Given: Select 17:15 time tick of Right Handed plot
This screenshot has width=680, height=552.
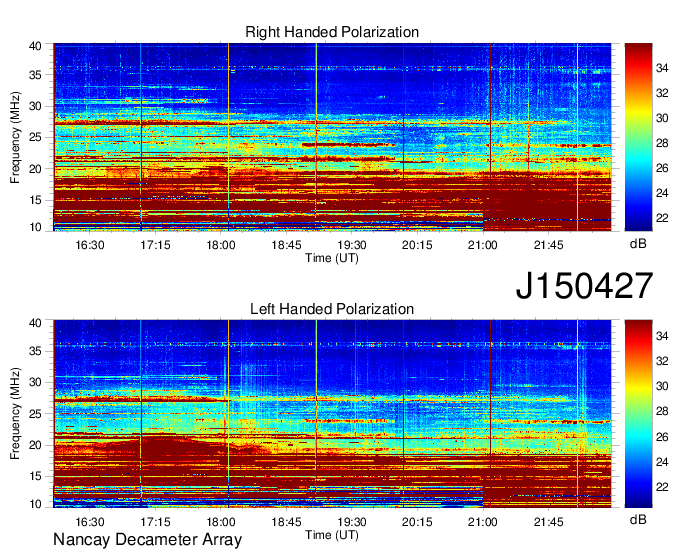Looking at the screenshot, I should click(155, 245).
